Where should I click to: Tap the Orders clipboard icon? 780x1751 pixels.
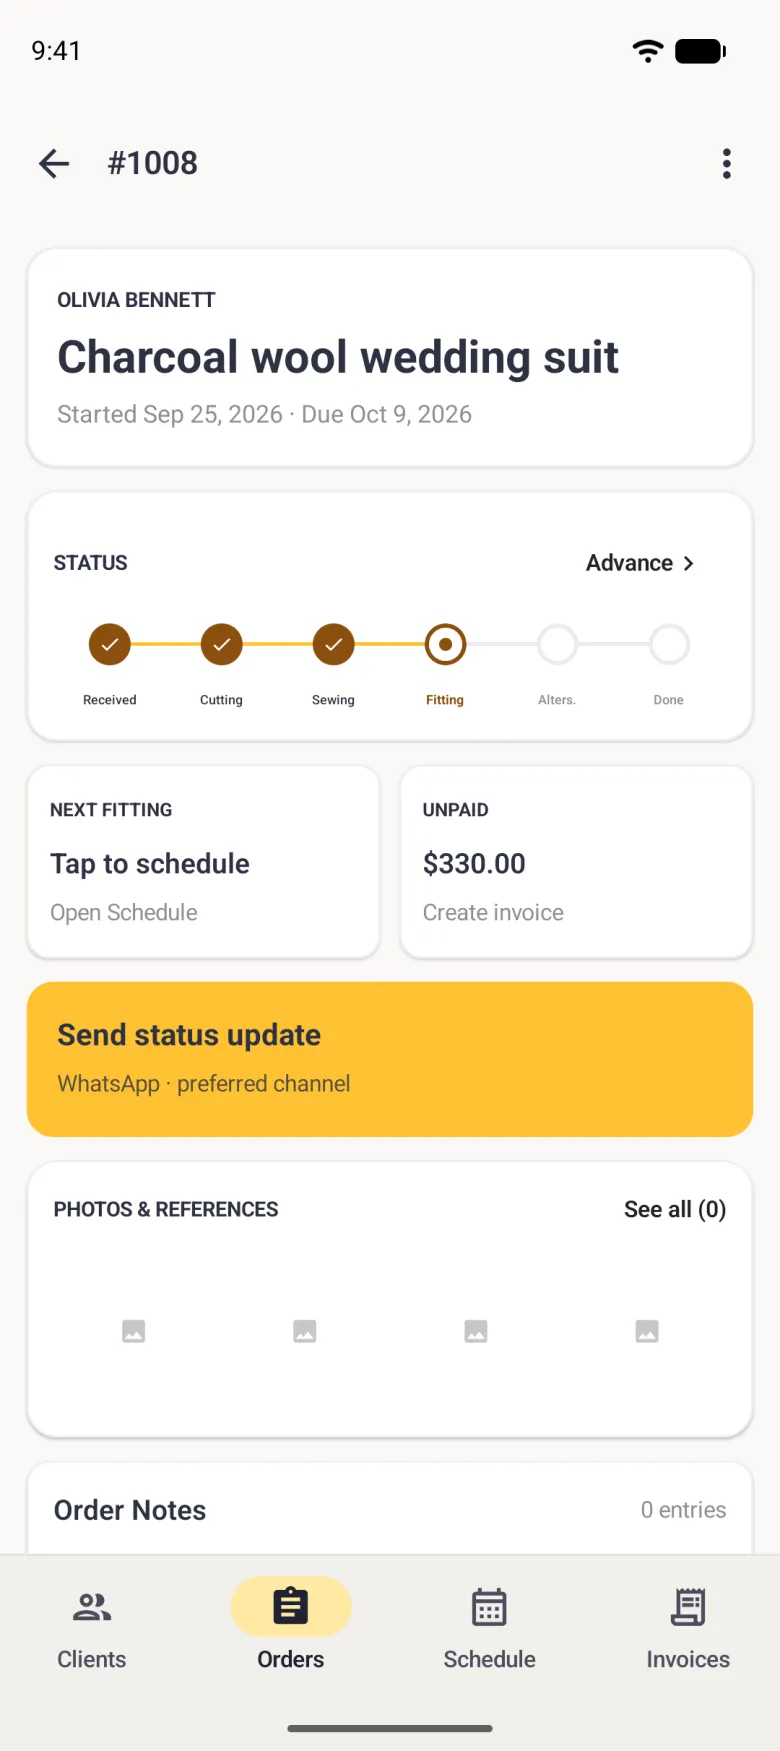(291, 1607)
